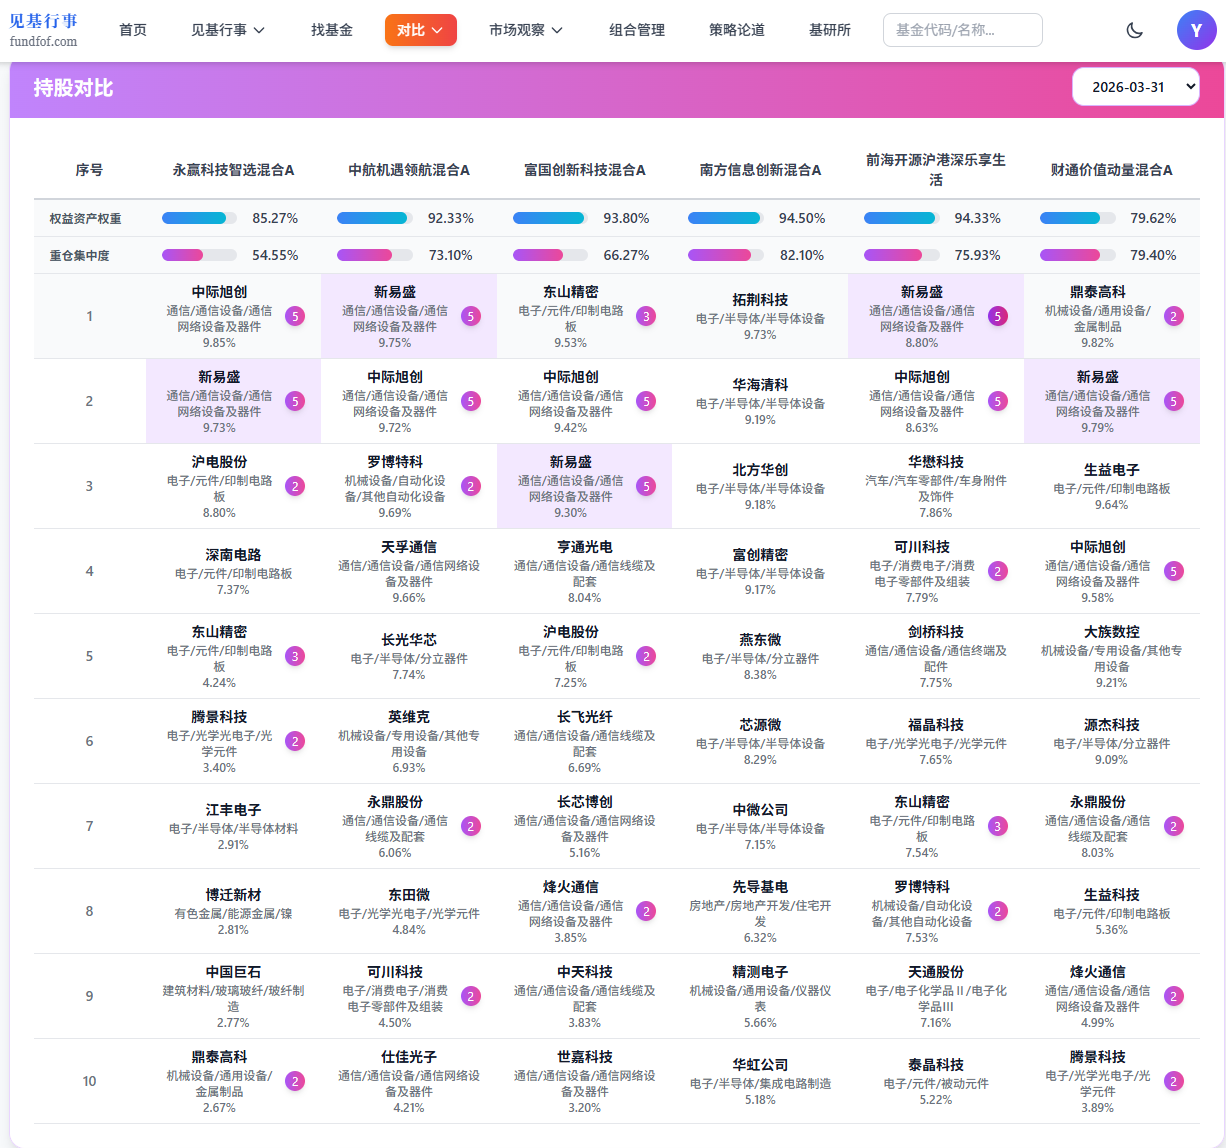Select 深南电路 holding cell

click(x=233, y=571)
